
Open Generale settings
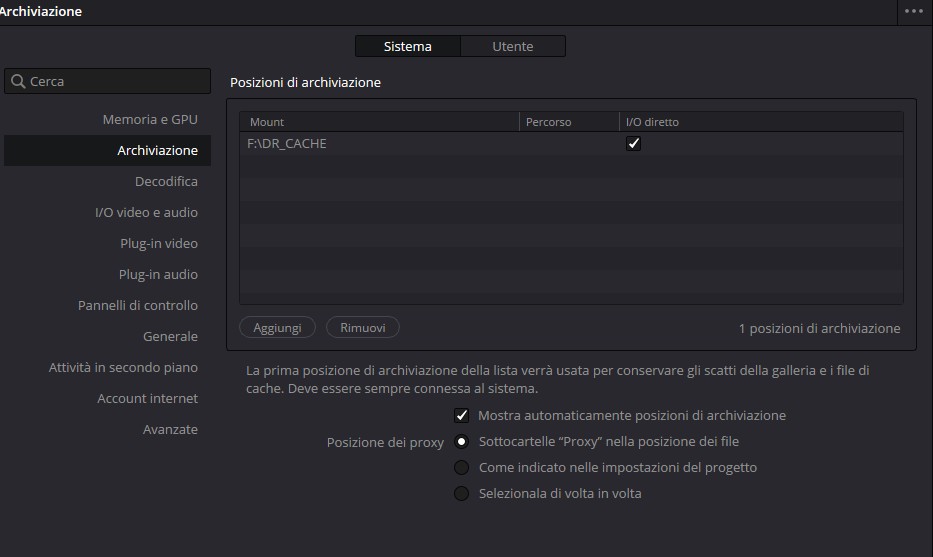(x=170, y=336)
